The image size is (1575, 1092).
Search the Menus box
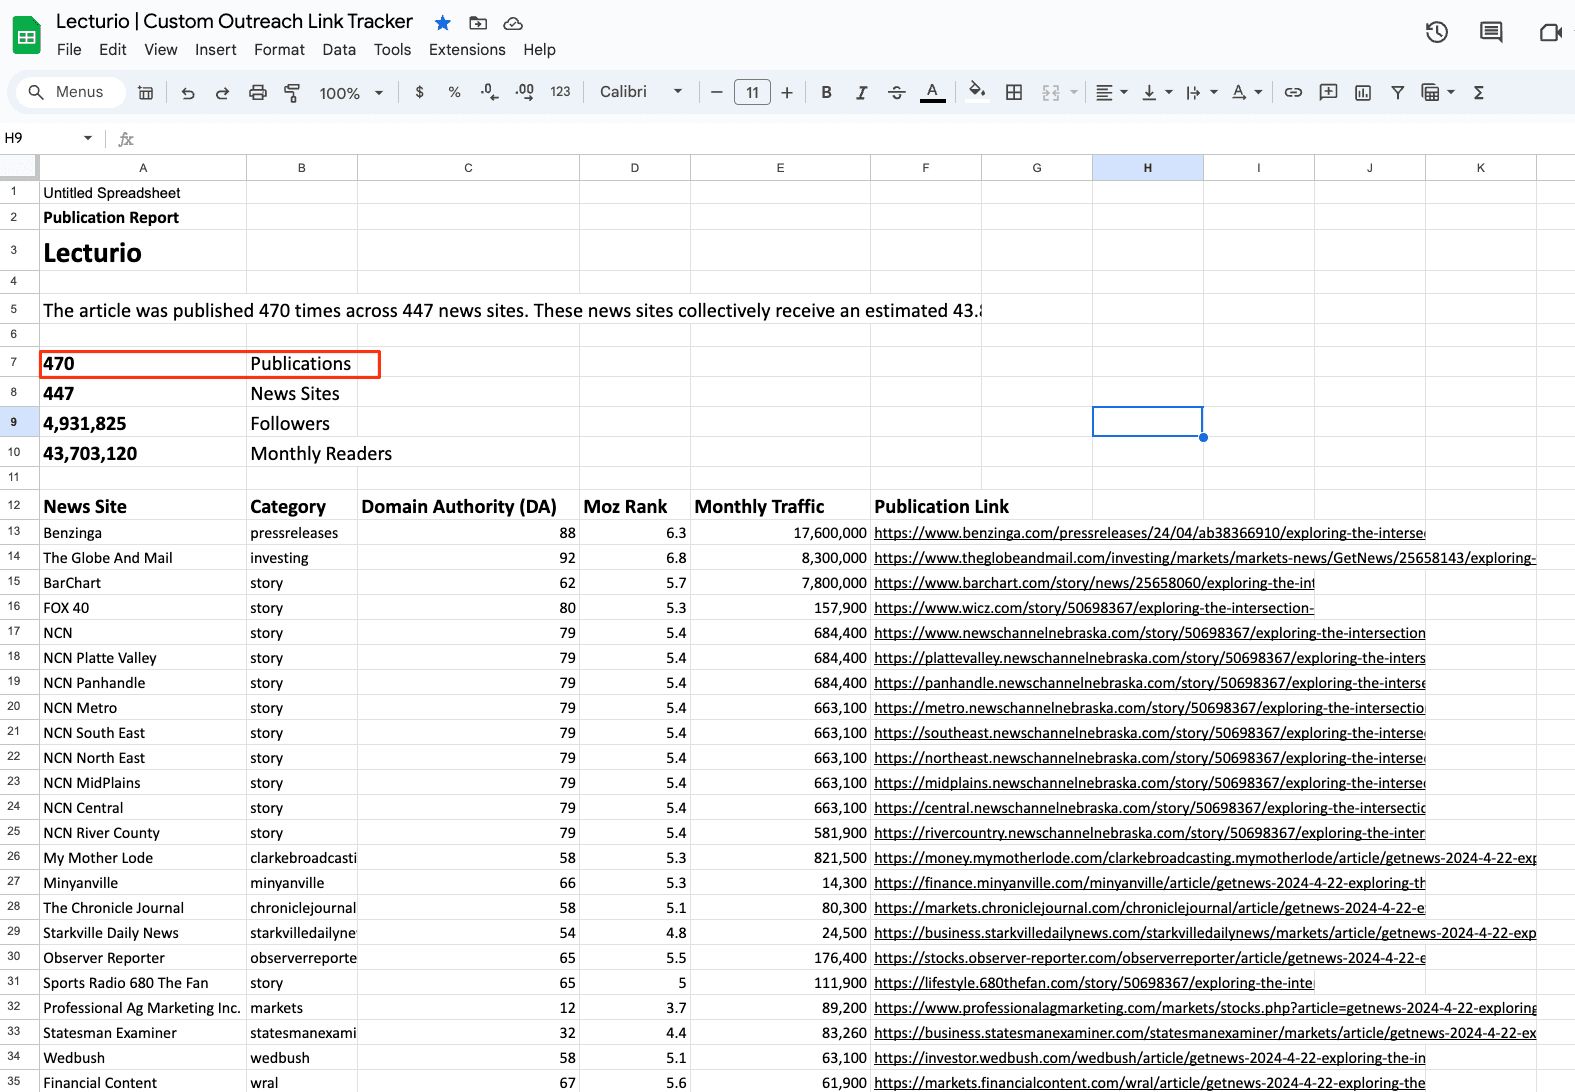[70, 92]
